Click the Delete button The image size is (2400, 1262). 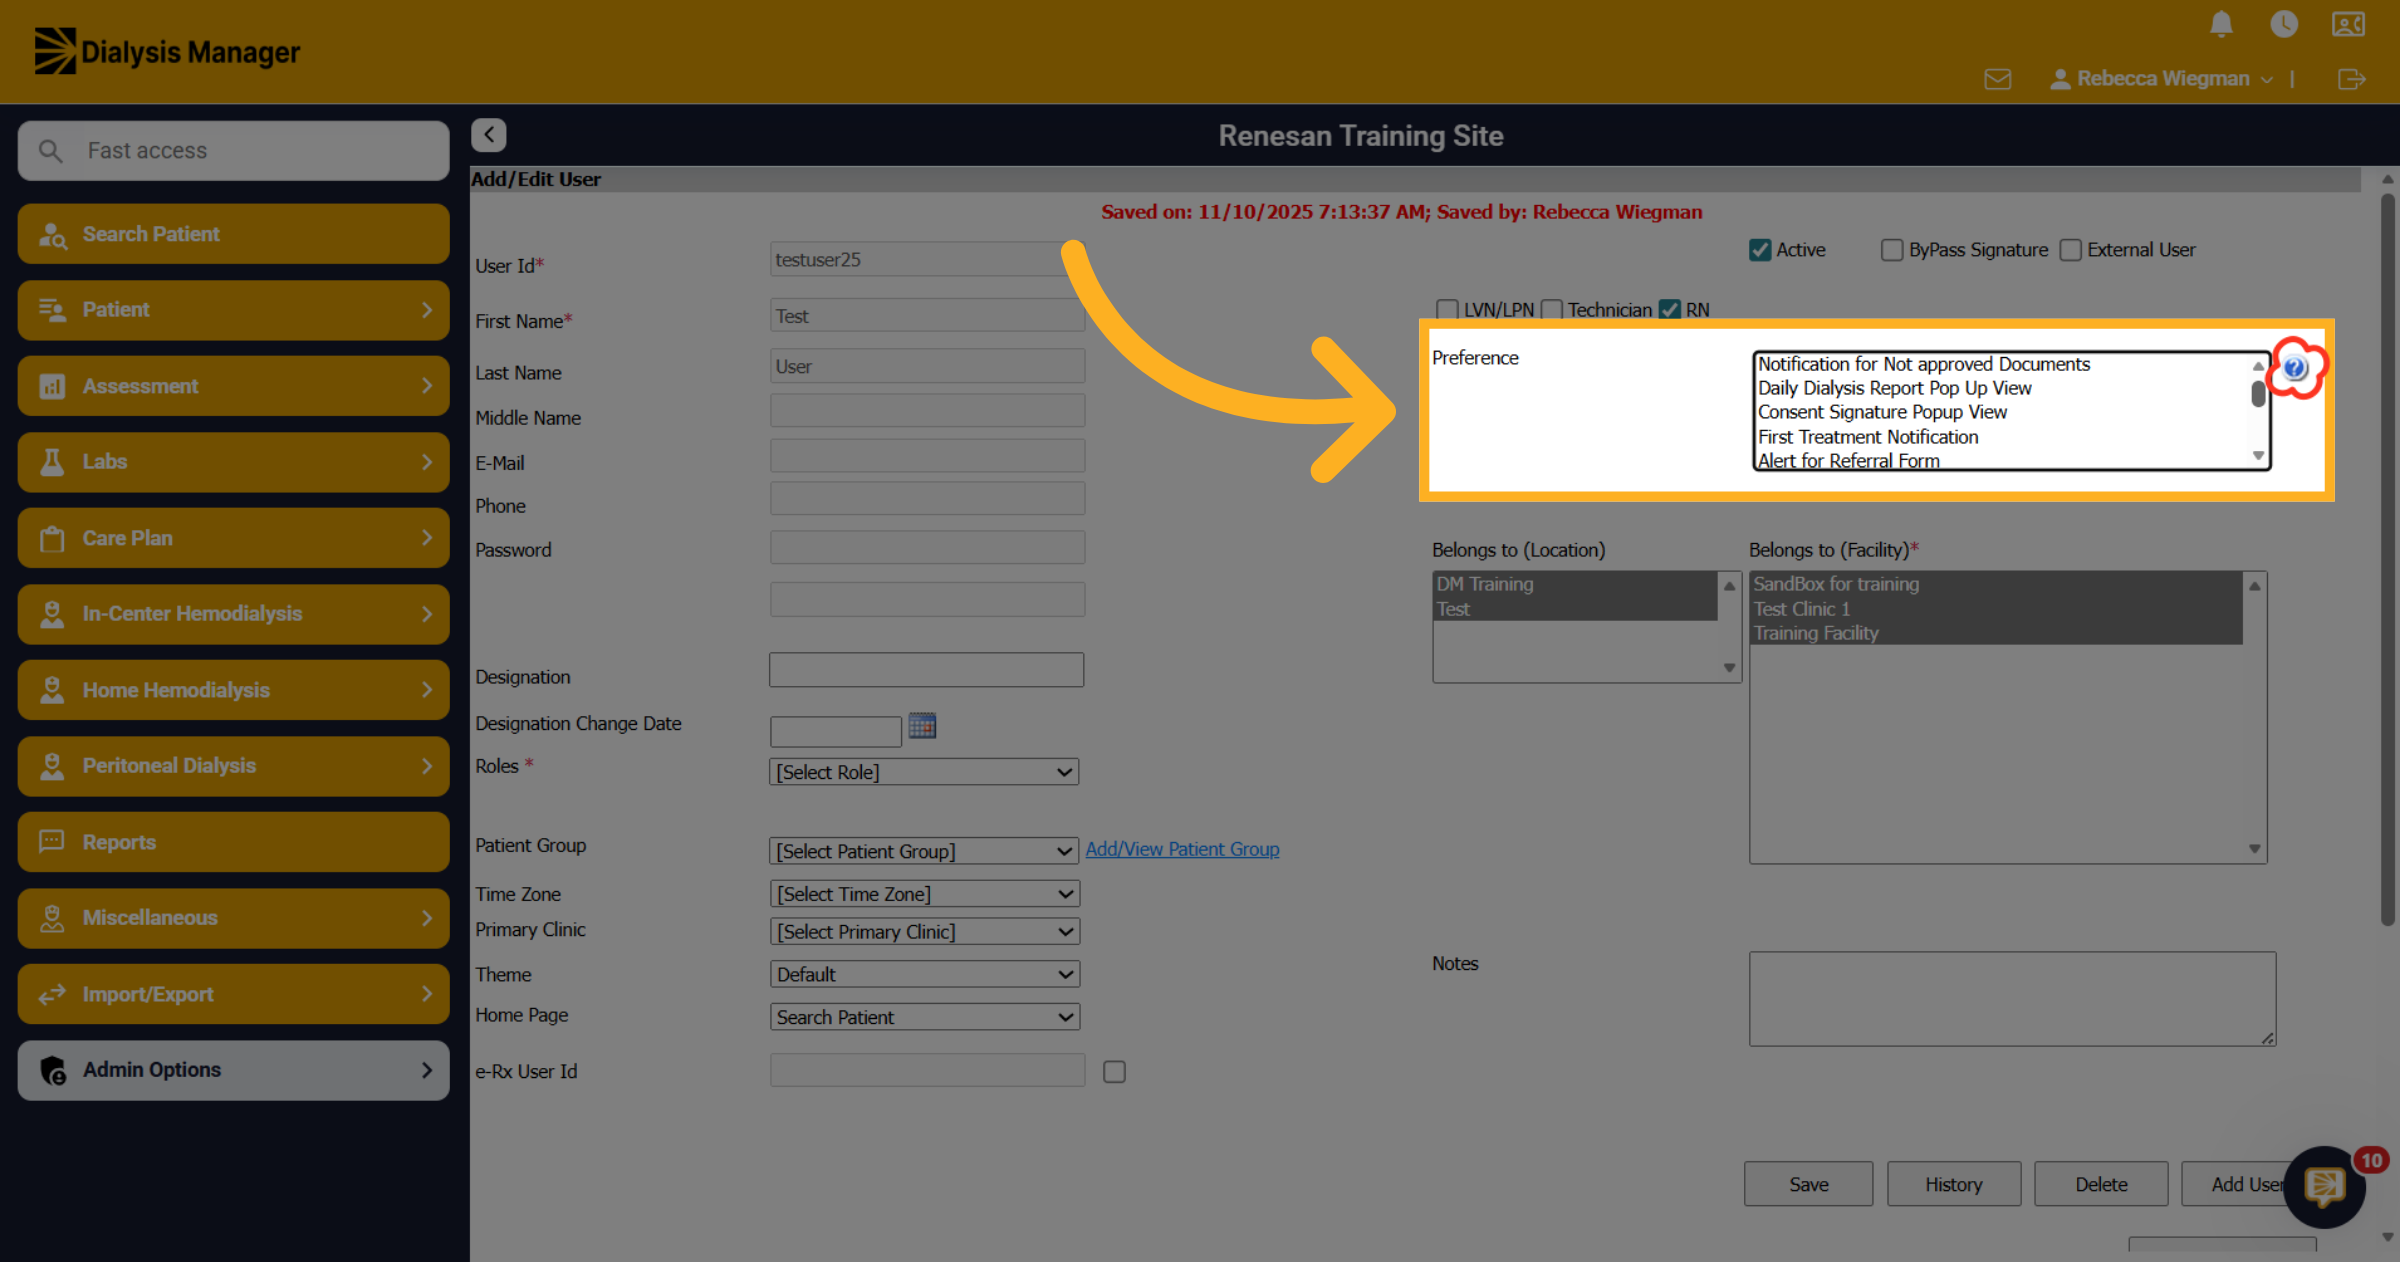2101,1184
